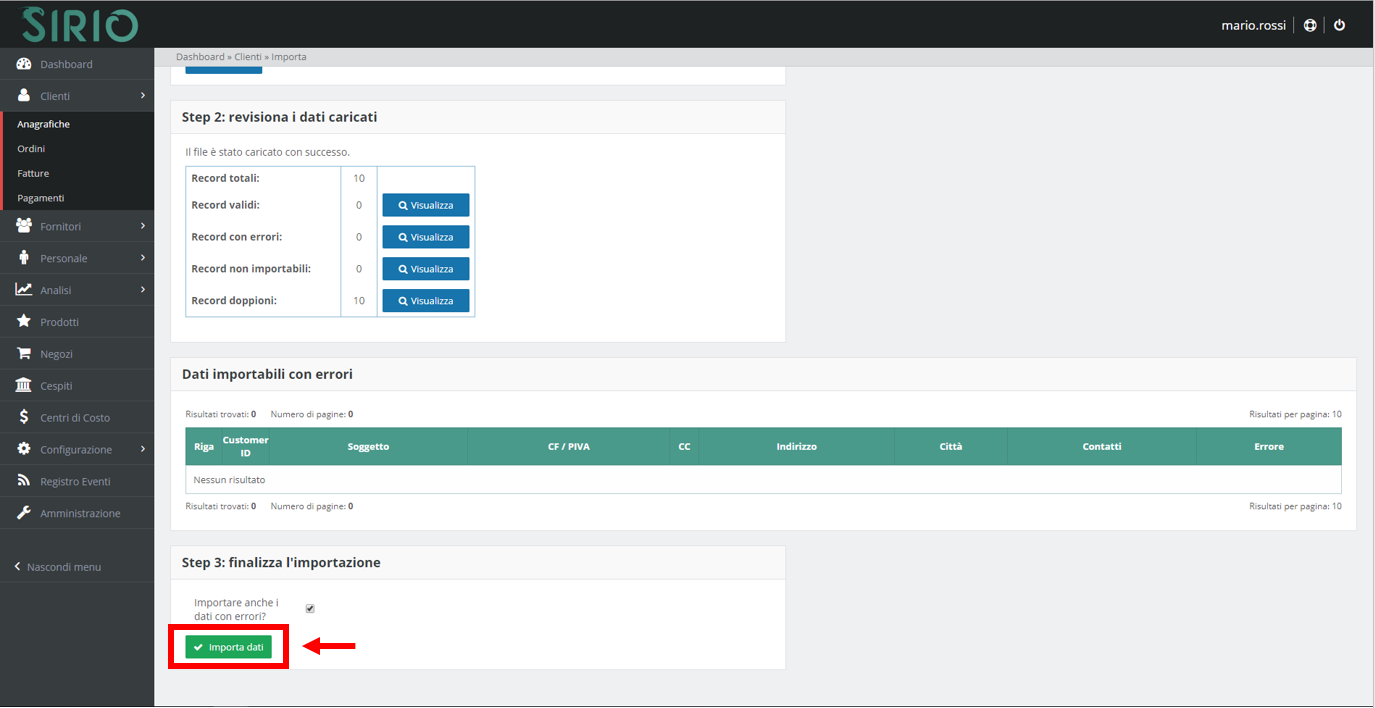This screenshot has width=1375, height=708.
Task: Click the Prodotti star icon
Action: click(x=24, y=322)
